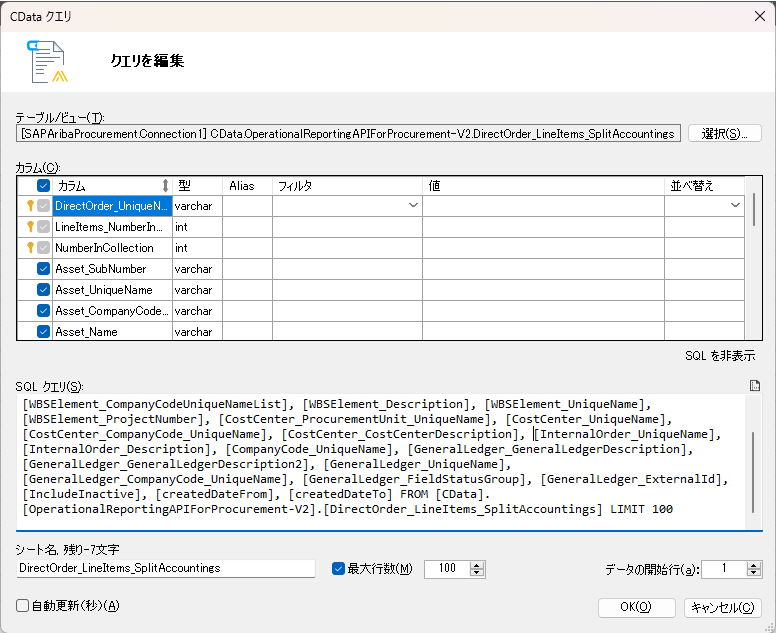
Task: Click the キャンセル(C) button
Action: point(723,607)
